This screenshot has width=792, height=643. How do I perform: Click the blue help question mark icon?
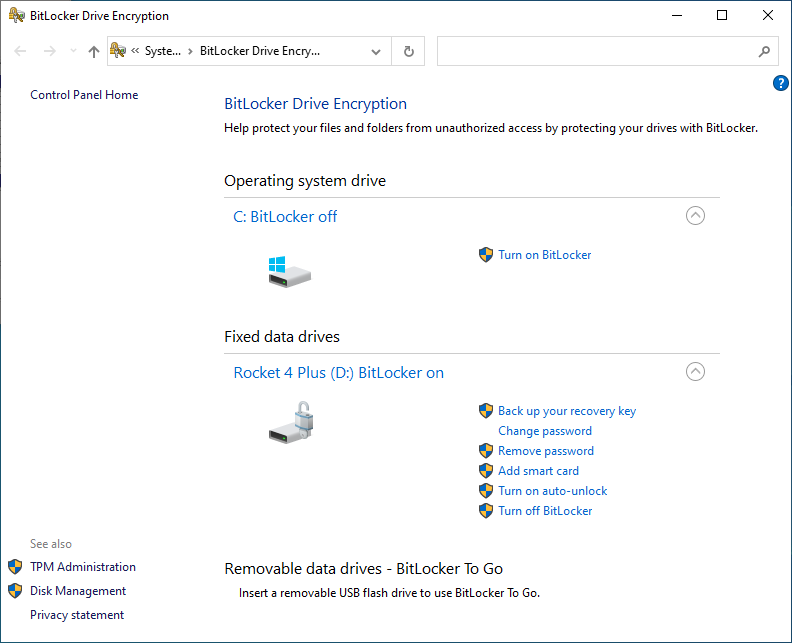(x=781, y=83)
